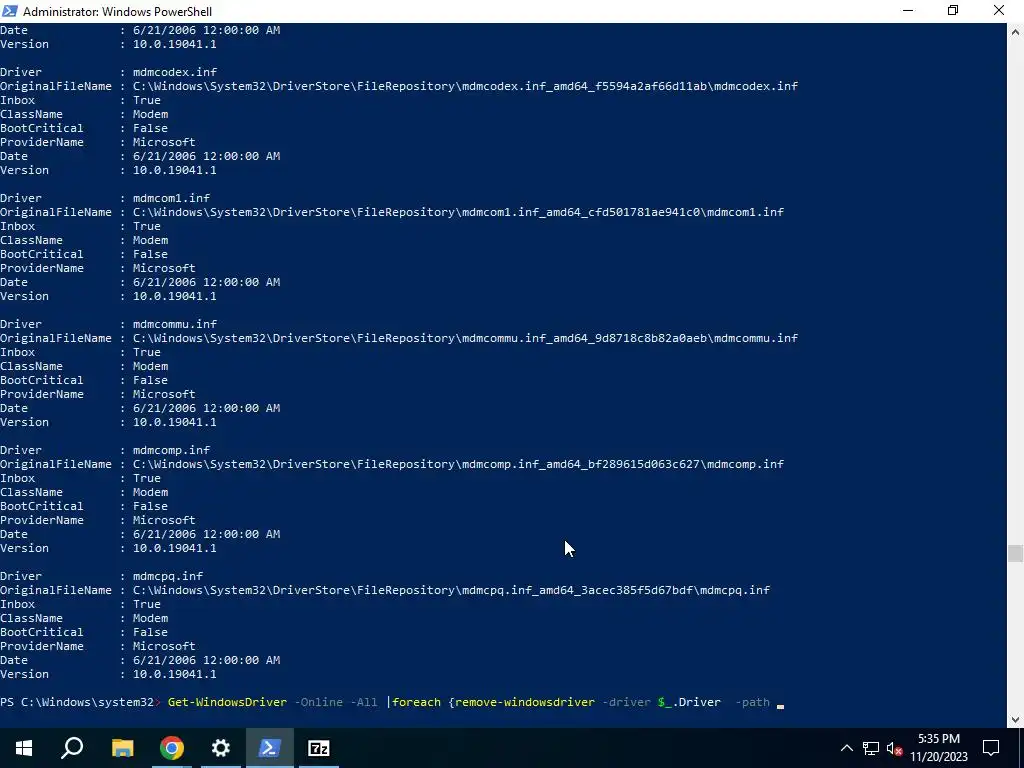Image resolution: width=1024 pixels, height=768 pixels.
Task: Click driver name 'mdmcodex.inf'
Action: (x=175, y=72)
